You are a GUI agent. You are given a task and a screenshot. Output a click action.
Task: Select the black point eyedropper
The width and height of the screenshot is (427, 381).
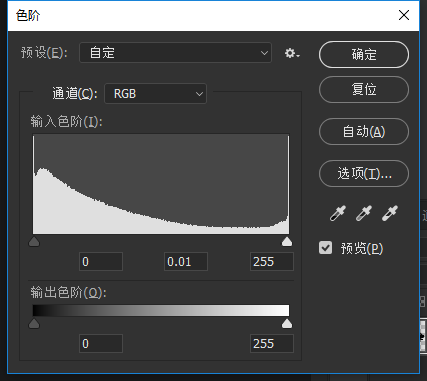tap(338, 213)
